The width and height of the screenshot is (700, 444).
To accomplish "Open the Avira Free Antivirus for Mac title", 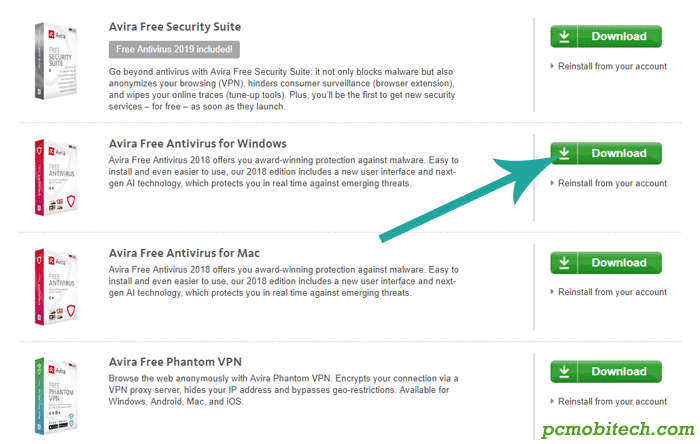I will pyautogui.click(x=184, y=253).
